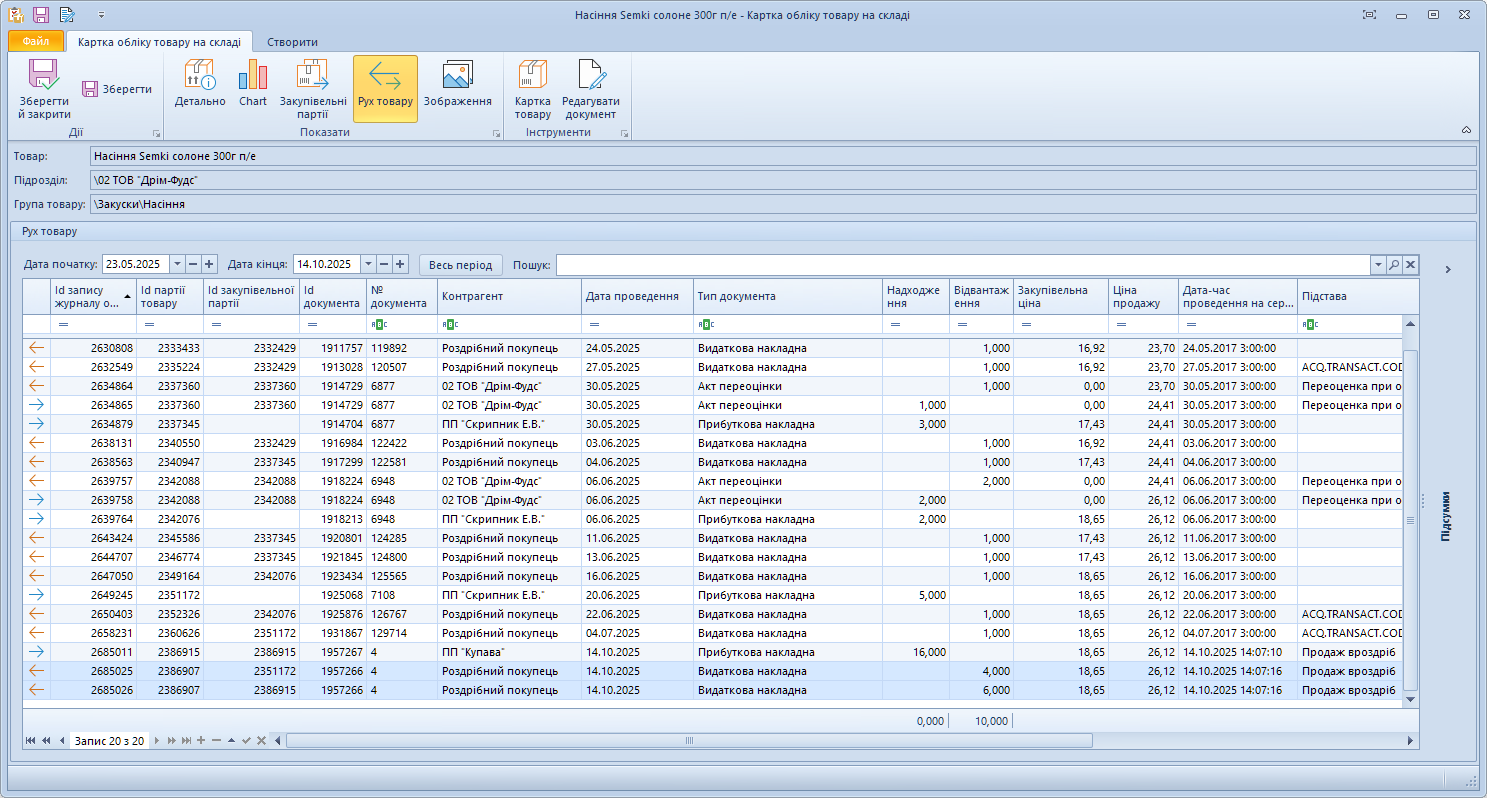Open Картка товару tool
1487x798 pixels.
point(532,89)
